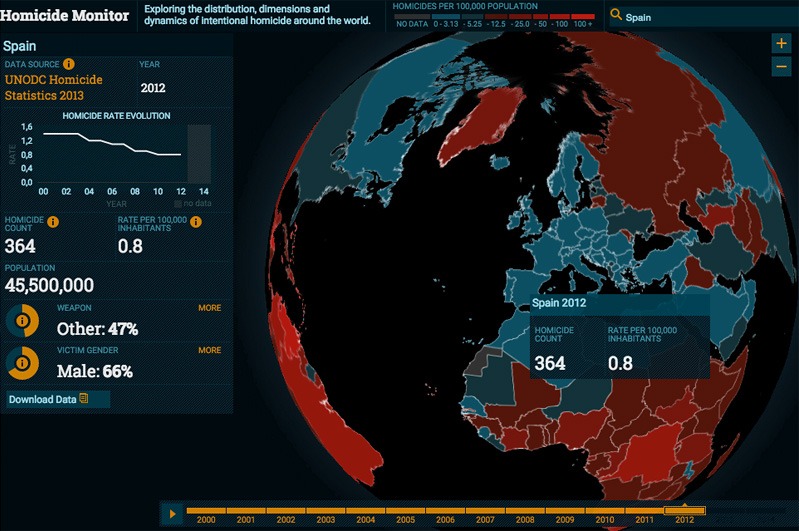Click the Rate per 100,000 info icon

[196, 222]
